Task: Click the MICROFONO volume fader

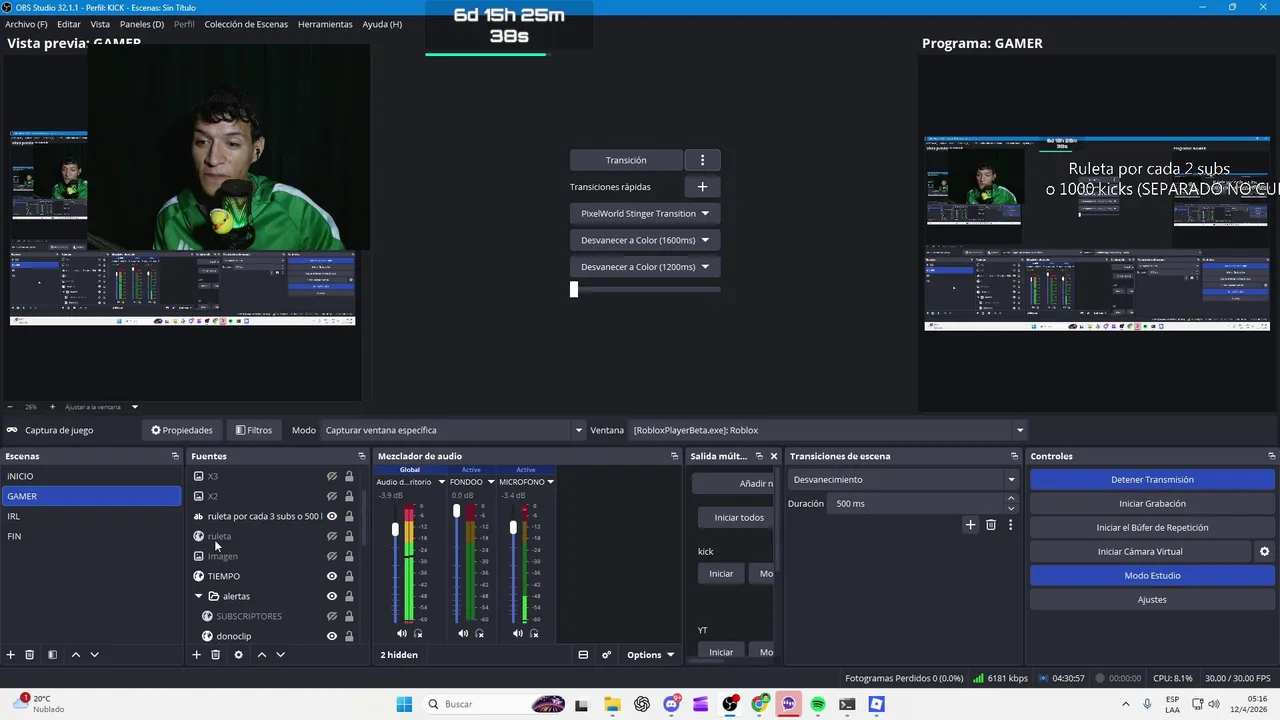Action: click(513, 528)
